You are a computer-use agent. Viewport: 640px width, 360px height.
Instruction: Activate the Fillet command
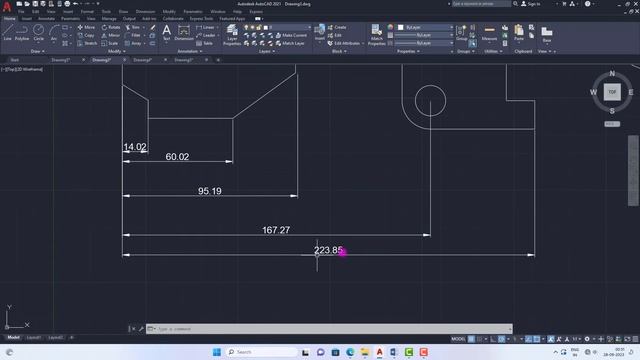coord(133,36)
